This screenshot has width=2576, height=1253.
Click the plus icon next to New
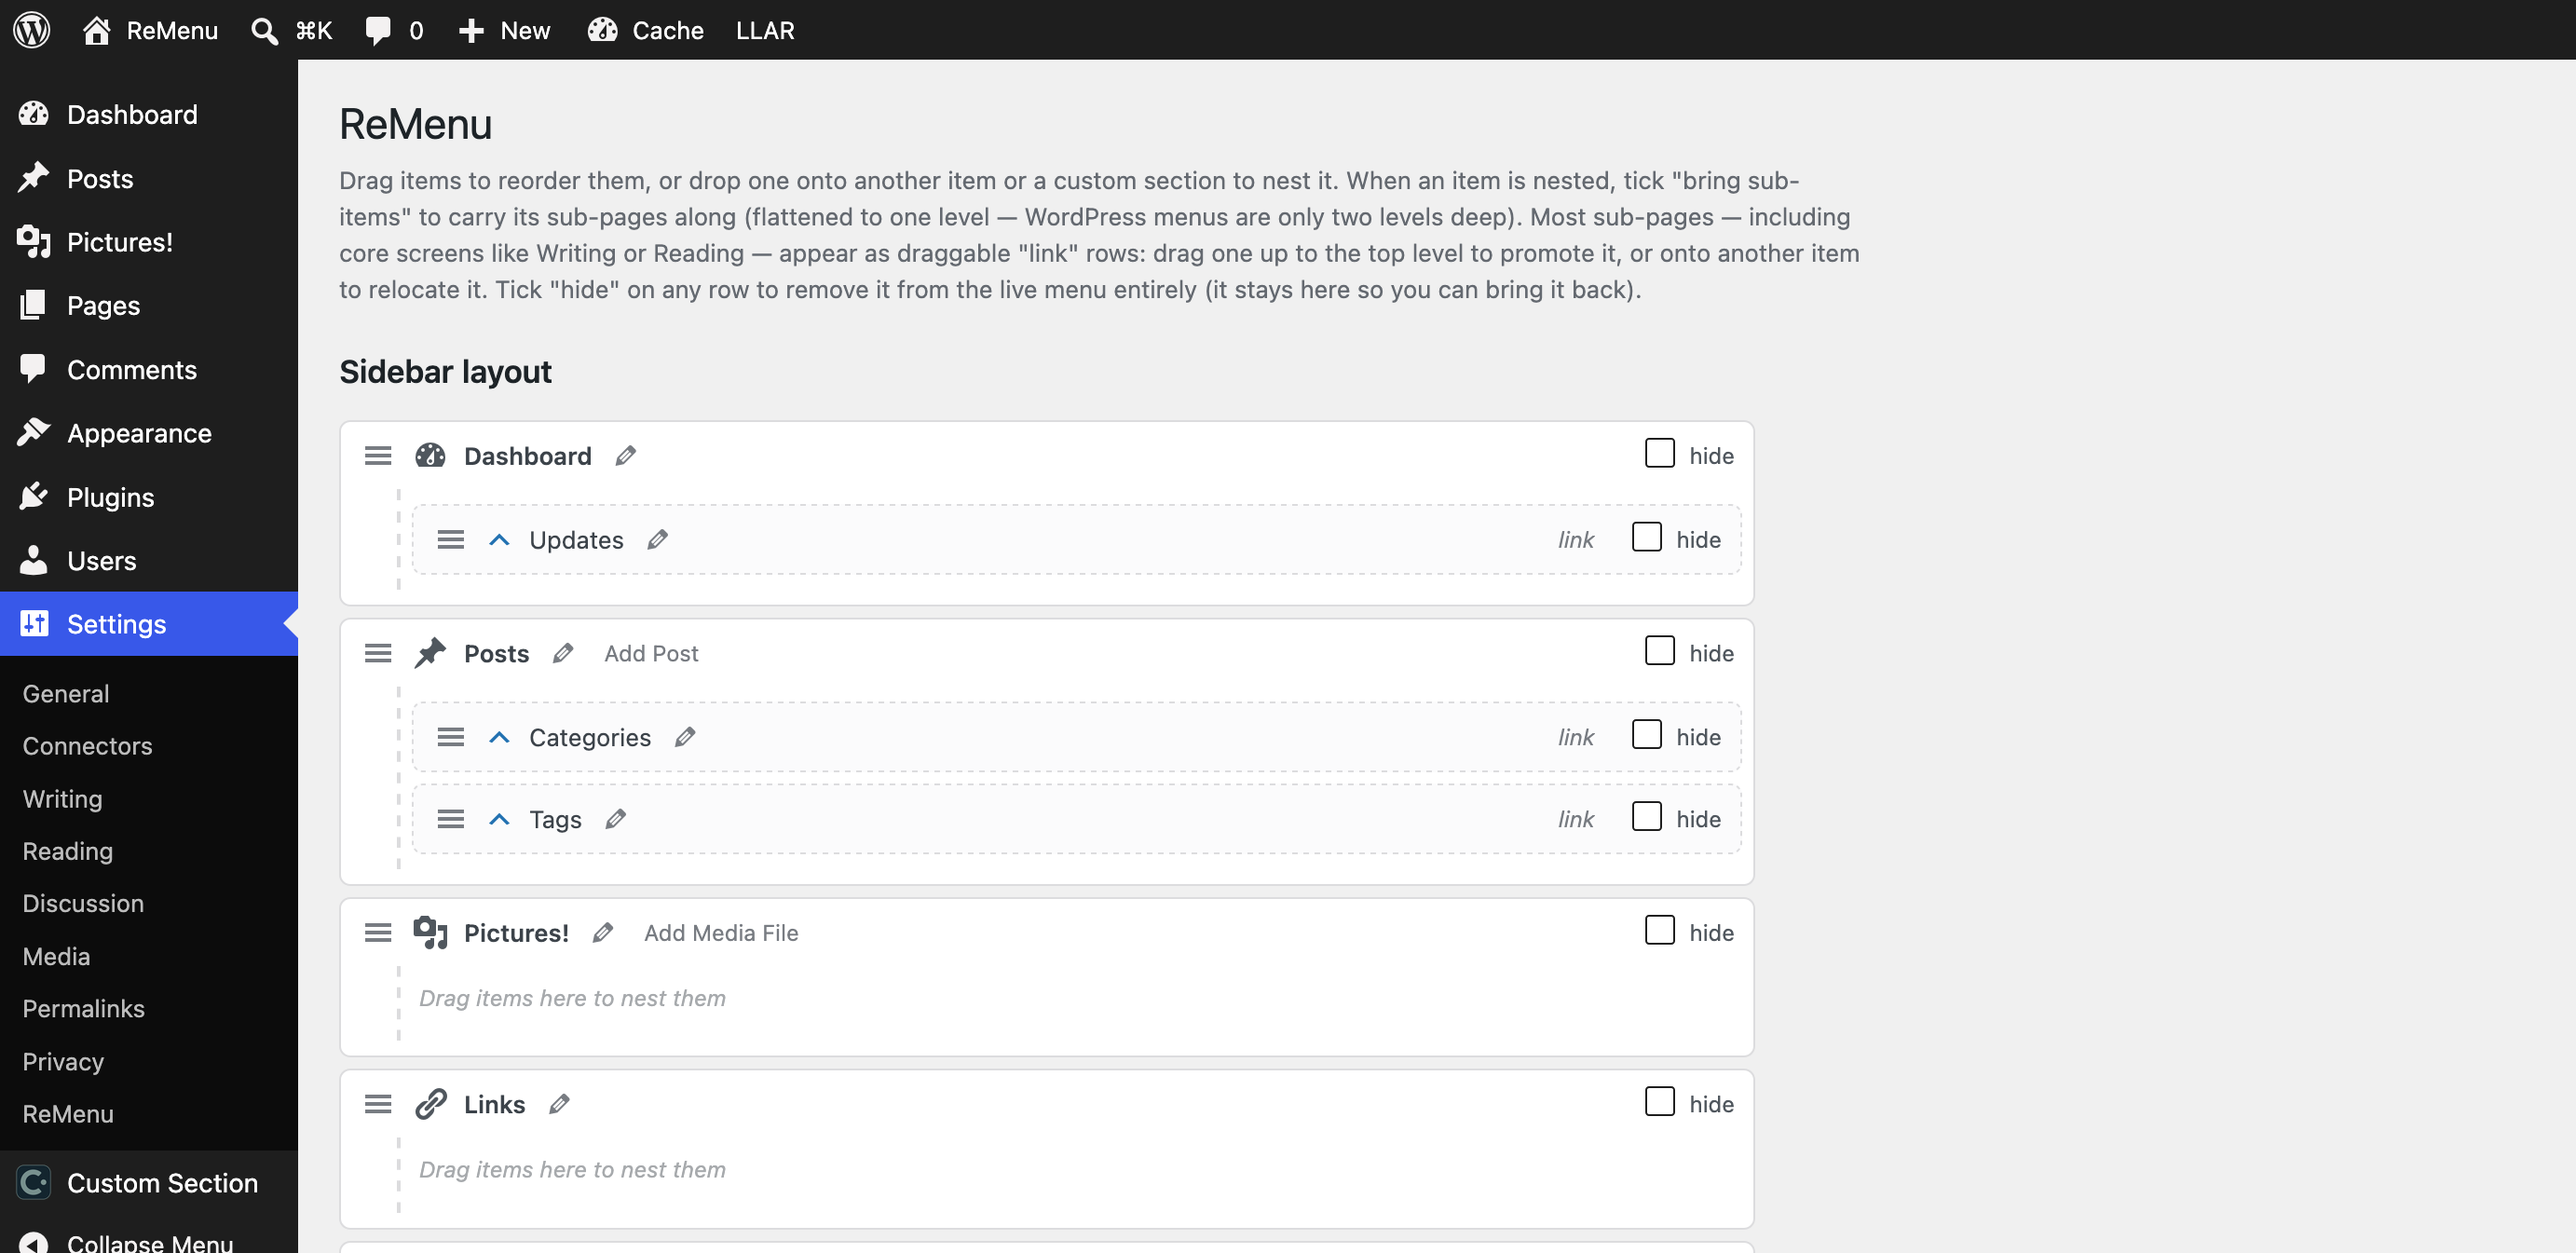[471, 31]
